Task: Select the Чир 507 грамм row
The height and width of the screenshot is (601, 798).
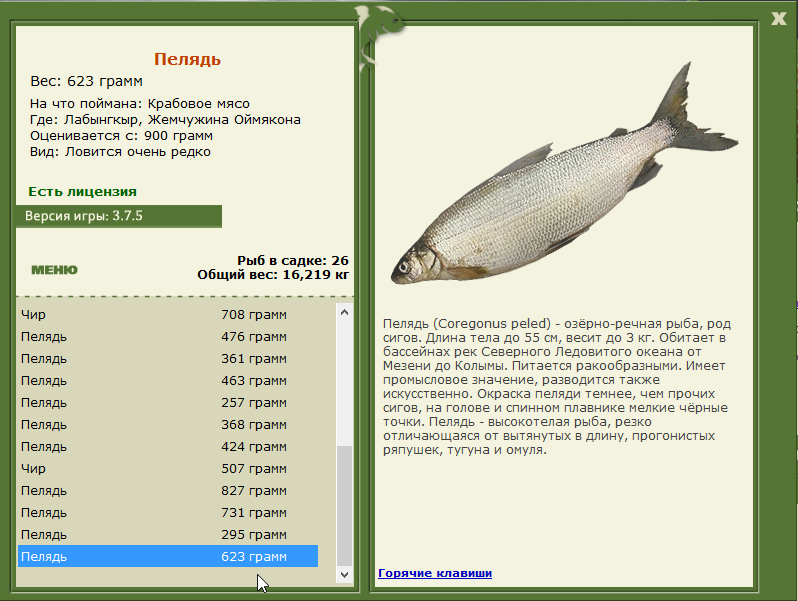Action: pos(168,468)
